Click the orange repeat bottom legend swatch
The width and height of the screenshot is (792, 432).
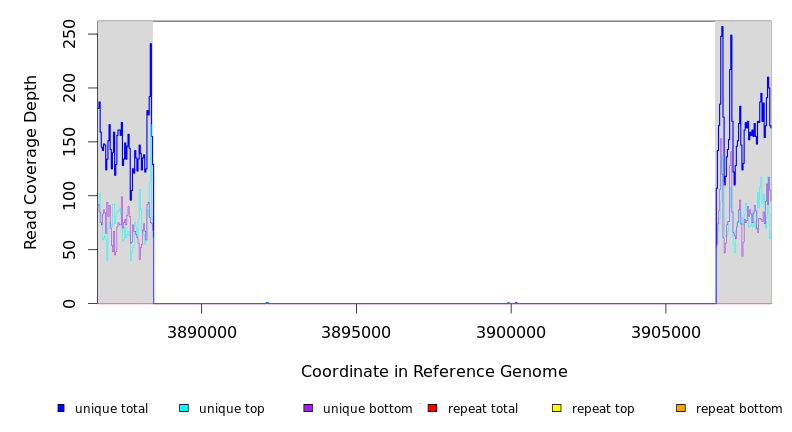pyautogui.click(x=681, y=408)
